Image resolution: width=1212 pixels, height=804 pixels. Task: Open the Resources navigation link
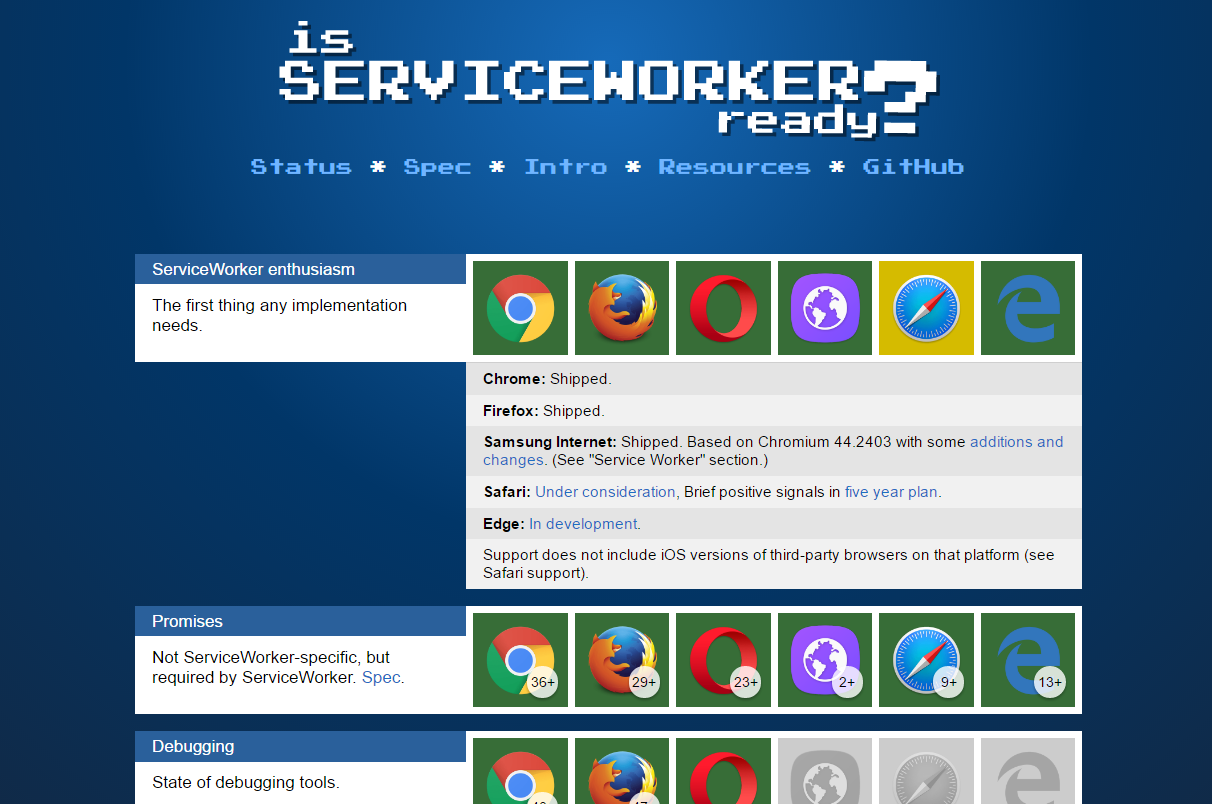pos(734,167)
